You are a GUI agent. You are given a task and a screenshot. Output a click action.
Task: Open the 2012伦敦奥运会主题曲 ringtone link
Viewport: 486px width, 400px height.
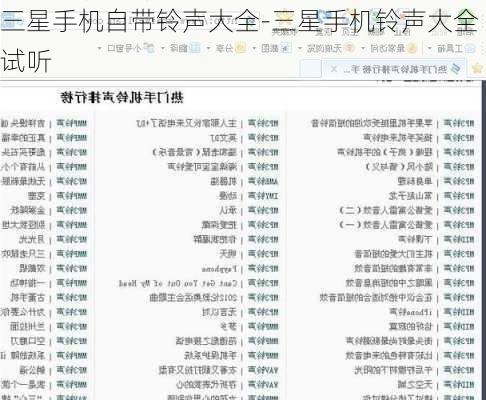193,298
